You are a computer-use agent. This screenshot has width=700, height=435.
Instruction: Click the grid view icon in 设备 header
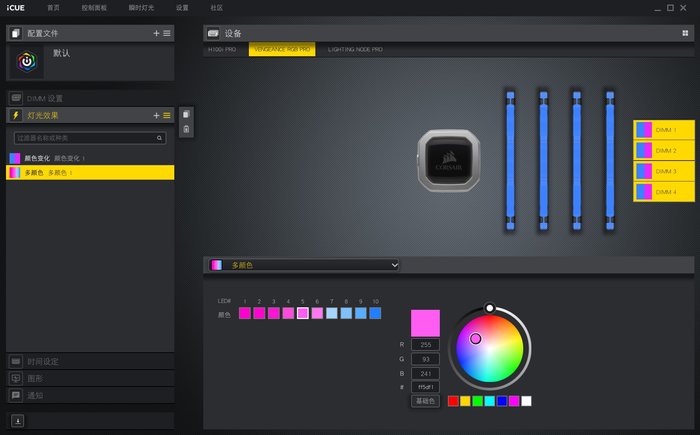click(685, 33)
